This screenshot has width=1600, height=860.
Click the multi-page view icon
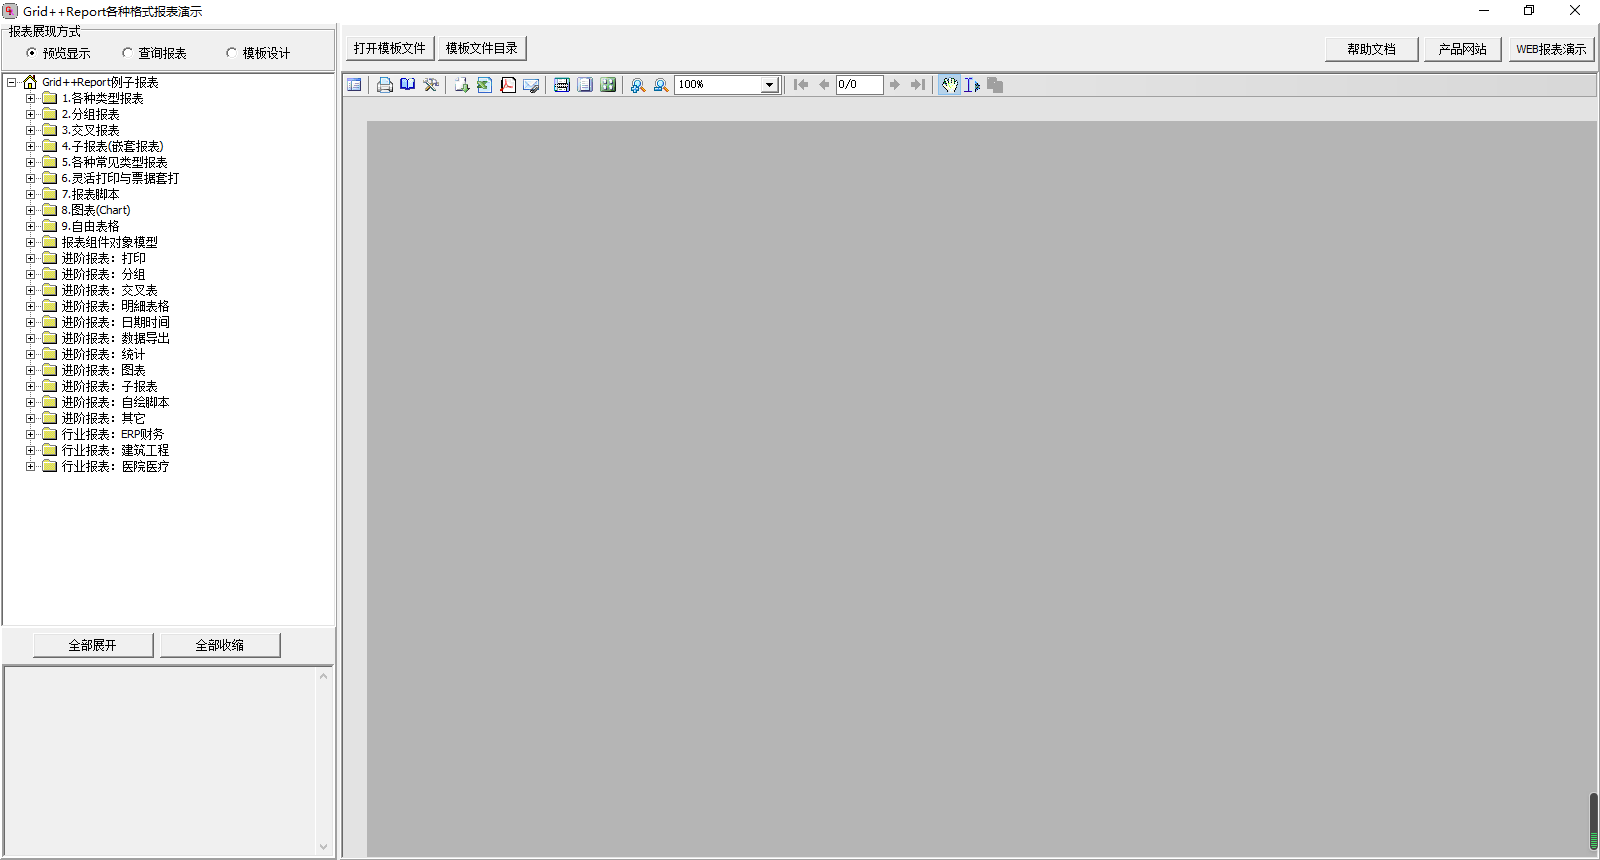click(x=608, y=85)
